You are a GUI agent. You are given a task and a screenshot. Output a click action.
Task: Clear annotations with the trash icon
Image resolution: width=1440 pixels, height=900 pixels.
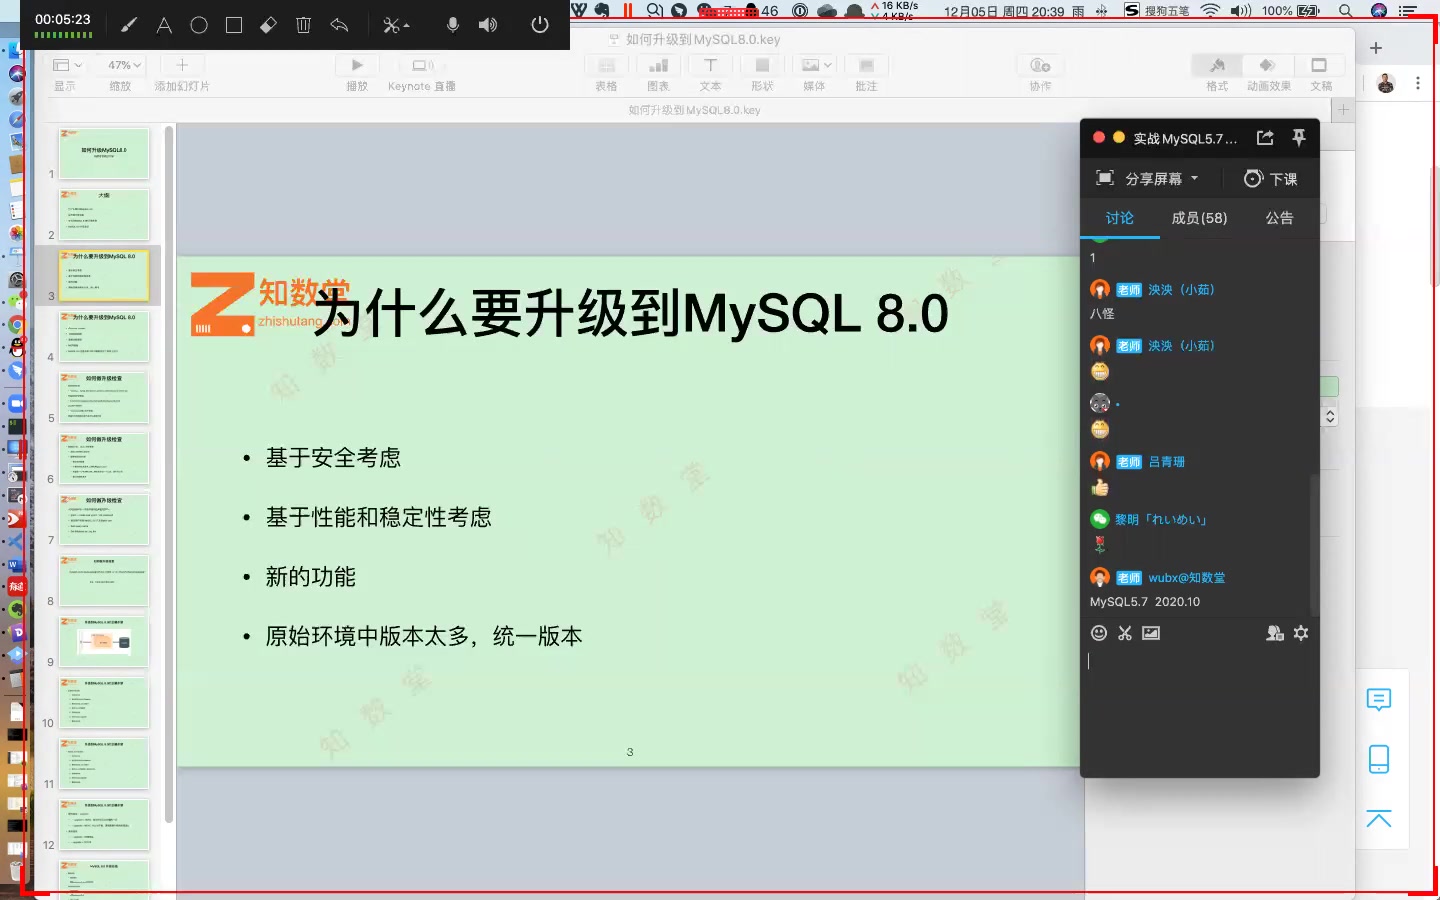304,25
